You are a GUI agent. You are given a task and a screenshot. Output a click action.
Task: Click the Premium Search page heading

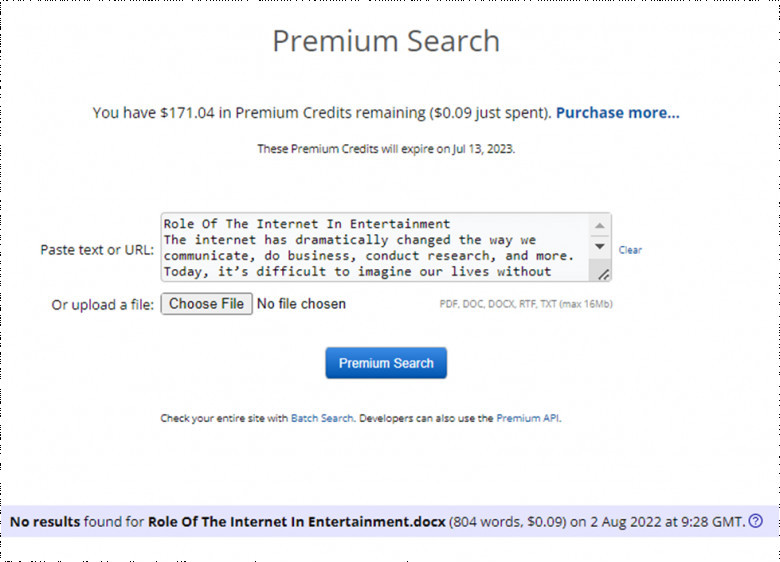(x=386, y=42)
